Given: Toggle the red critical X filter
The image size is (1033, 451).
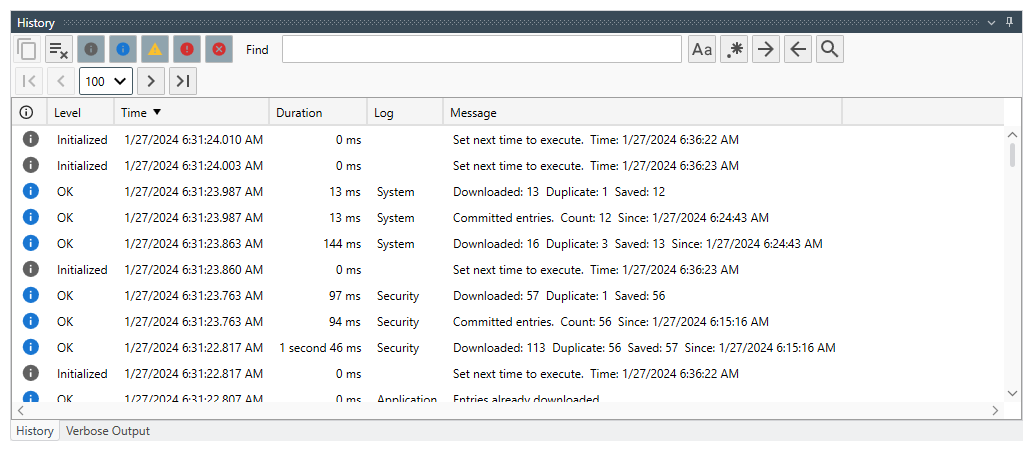Looking at the screenshot, I should click(x=219, y=49).
